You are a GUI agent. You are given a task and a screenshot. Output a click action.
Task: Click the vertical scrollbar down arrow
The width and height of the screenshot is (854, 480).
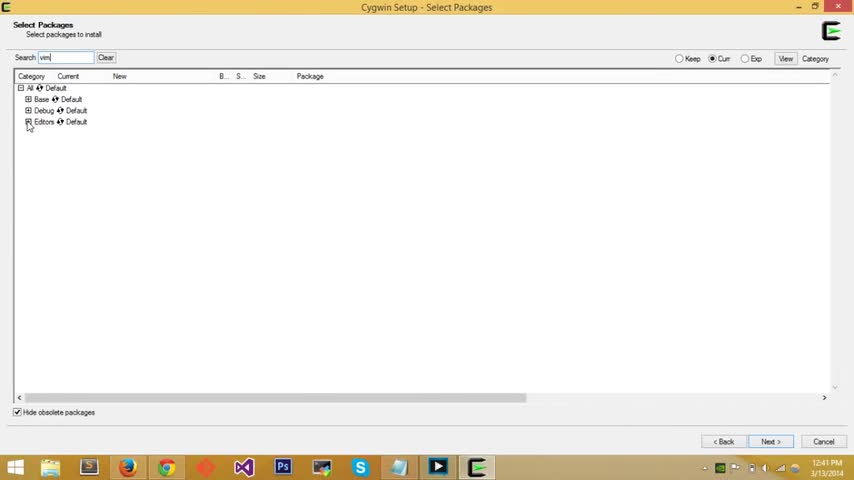coord(835,387)
